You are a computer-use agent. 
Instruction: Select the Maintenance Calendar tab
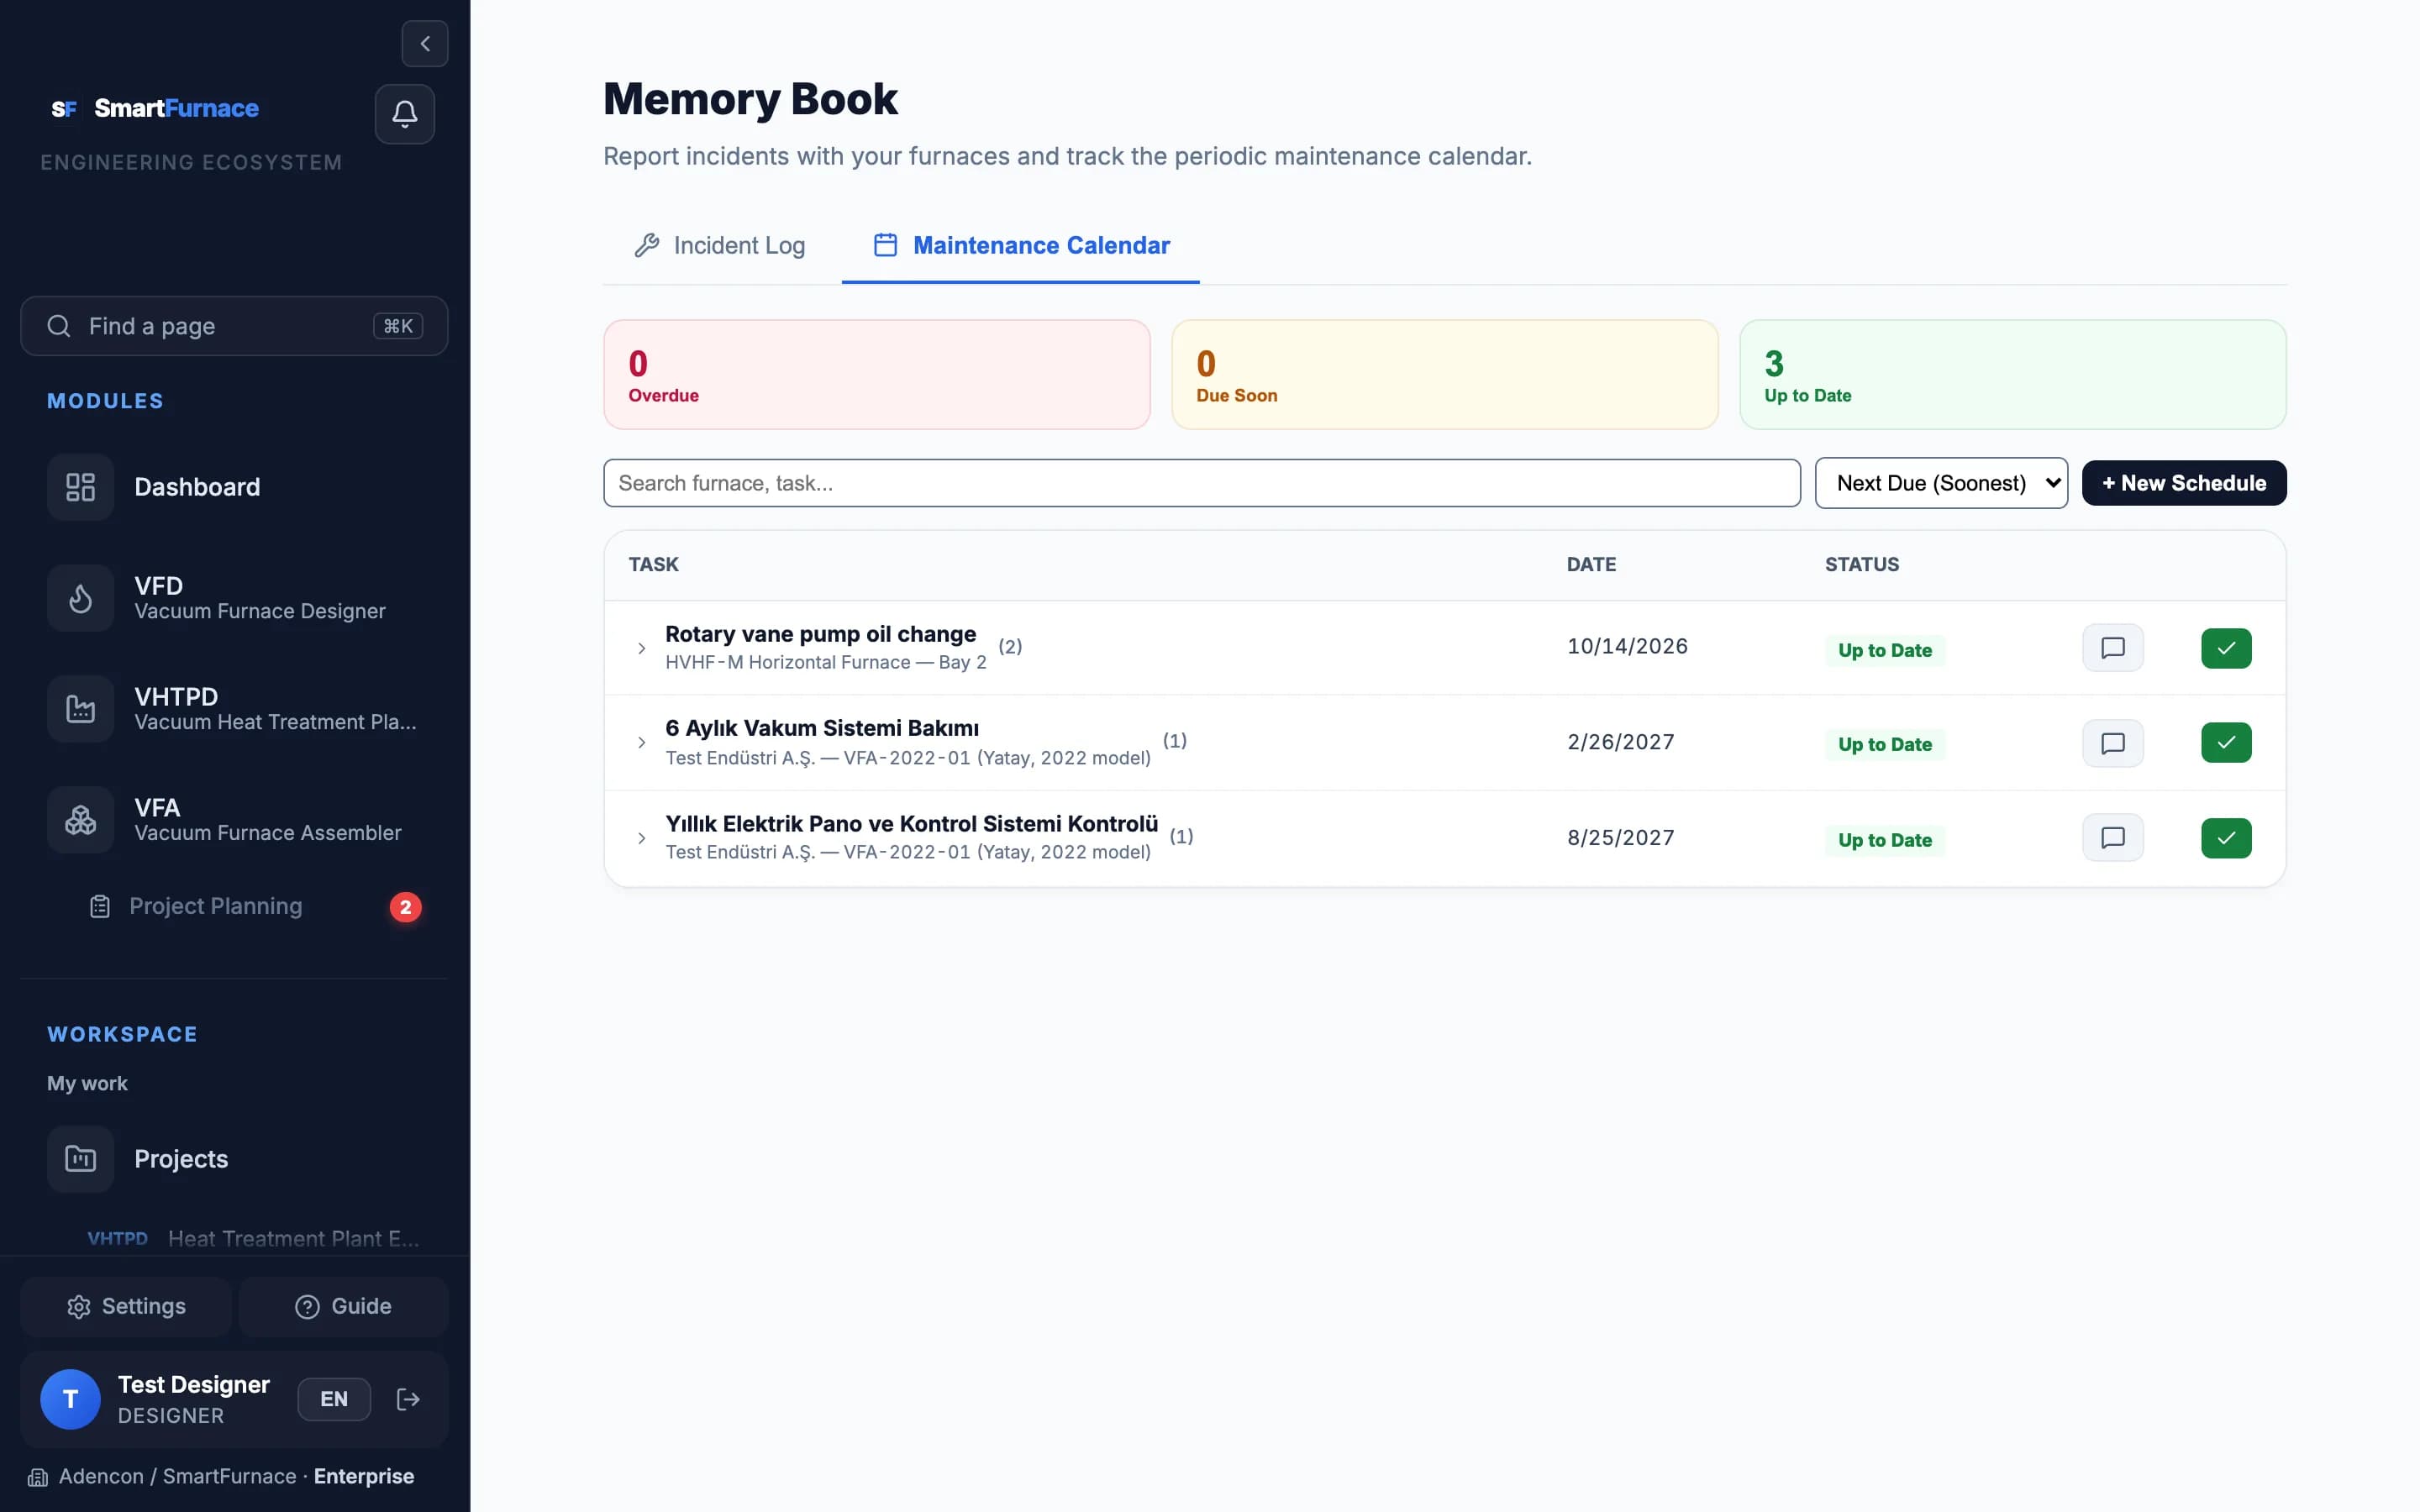[1021, 245]
